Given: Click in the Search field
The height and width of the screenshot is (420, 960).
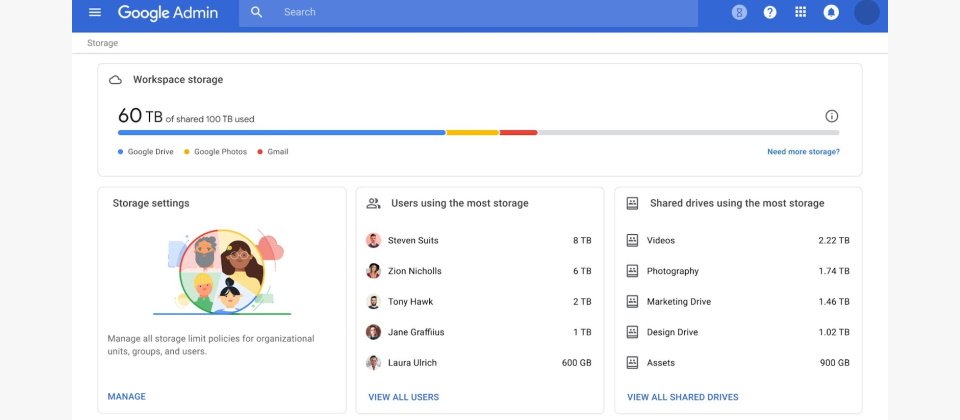Looking at the screenshot, I should [468, 12].
